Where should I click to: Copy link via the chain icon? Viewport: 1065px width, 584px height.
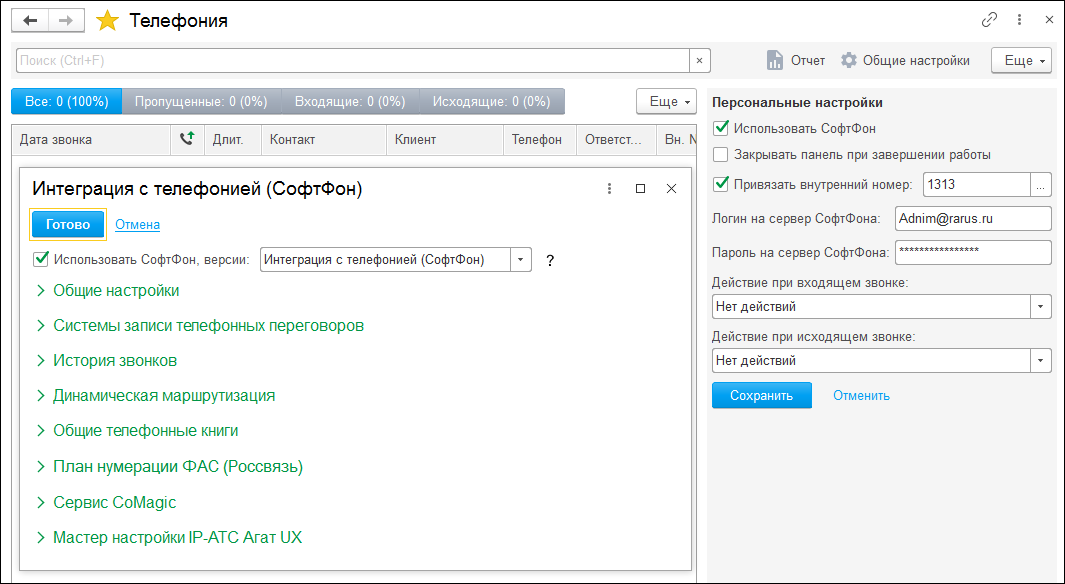[x=989, y=20]
